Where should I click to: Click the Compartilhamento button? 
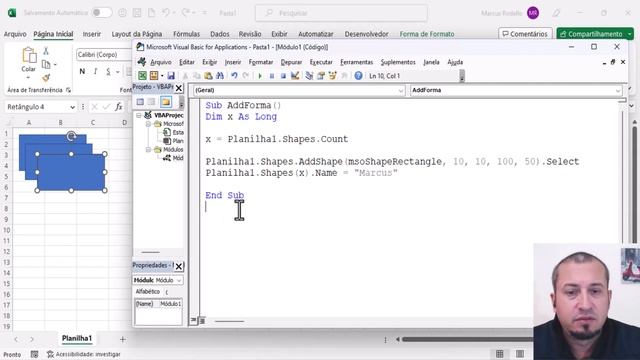pos(591,34)
